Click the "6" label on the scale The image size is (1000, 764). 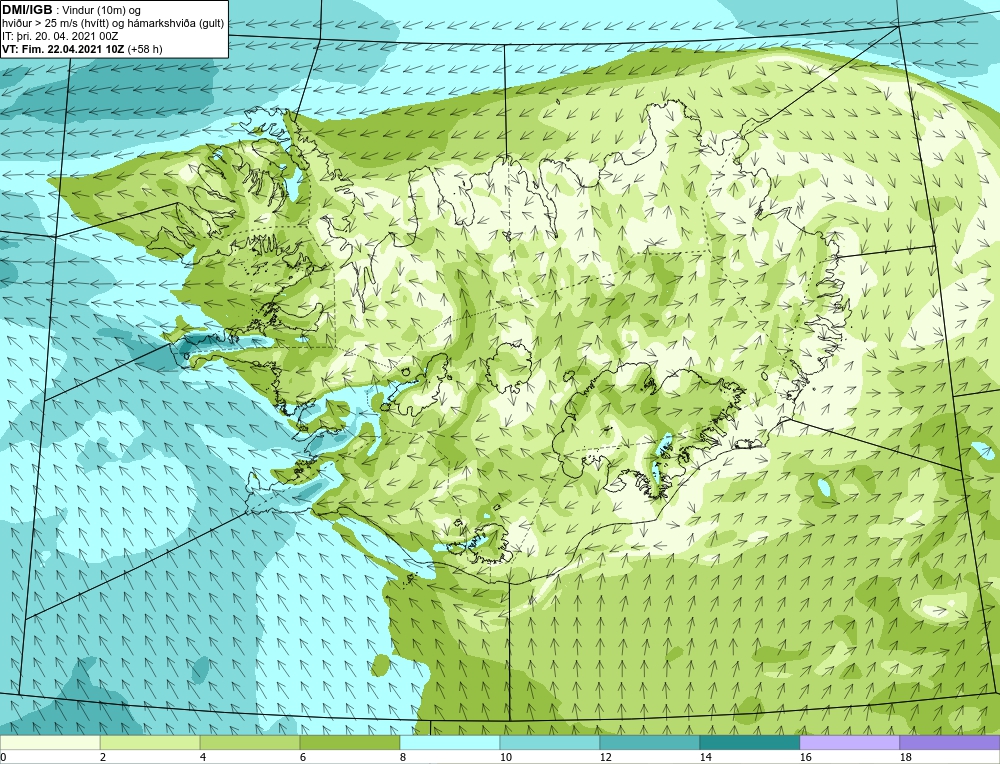pos(304,757)
